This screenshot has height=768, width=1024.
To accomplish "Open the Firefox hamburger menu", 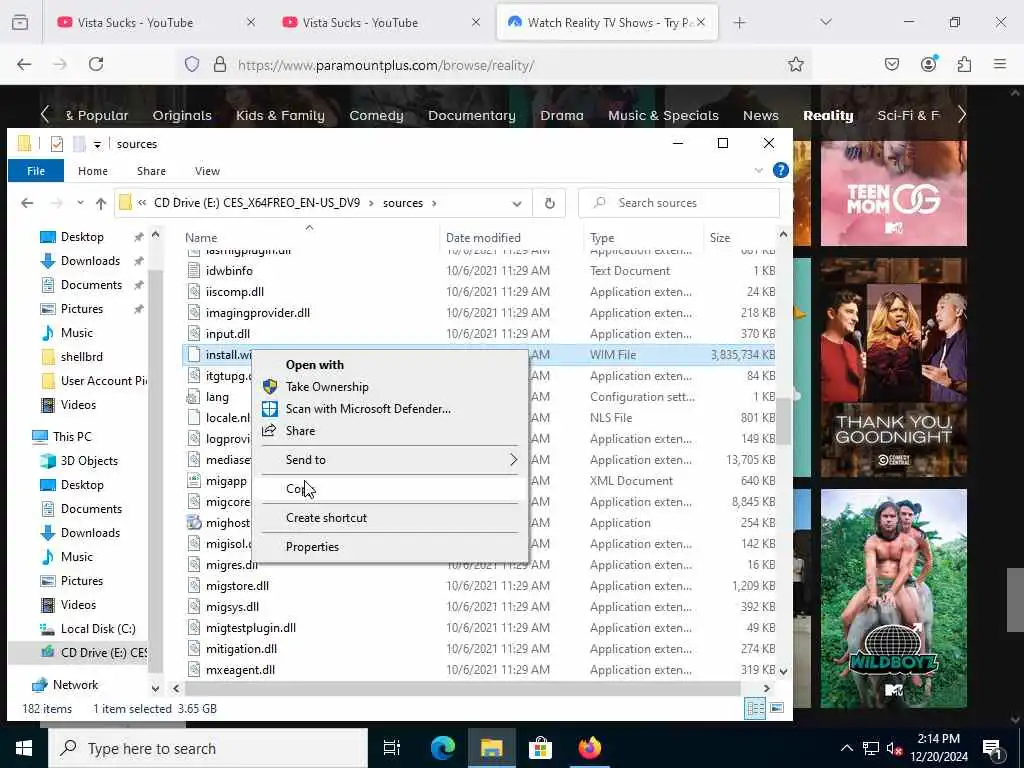I will [1000, 64].
